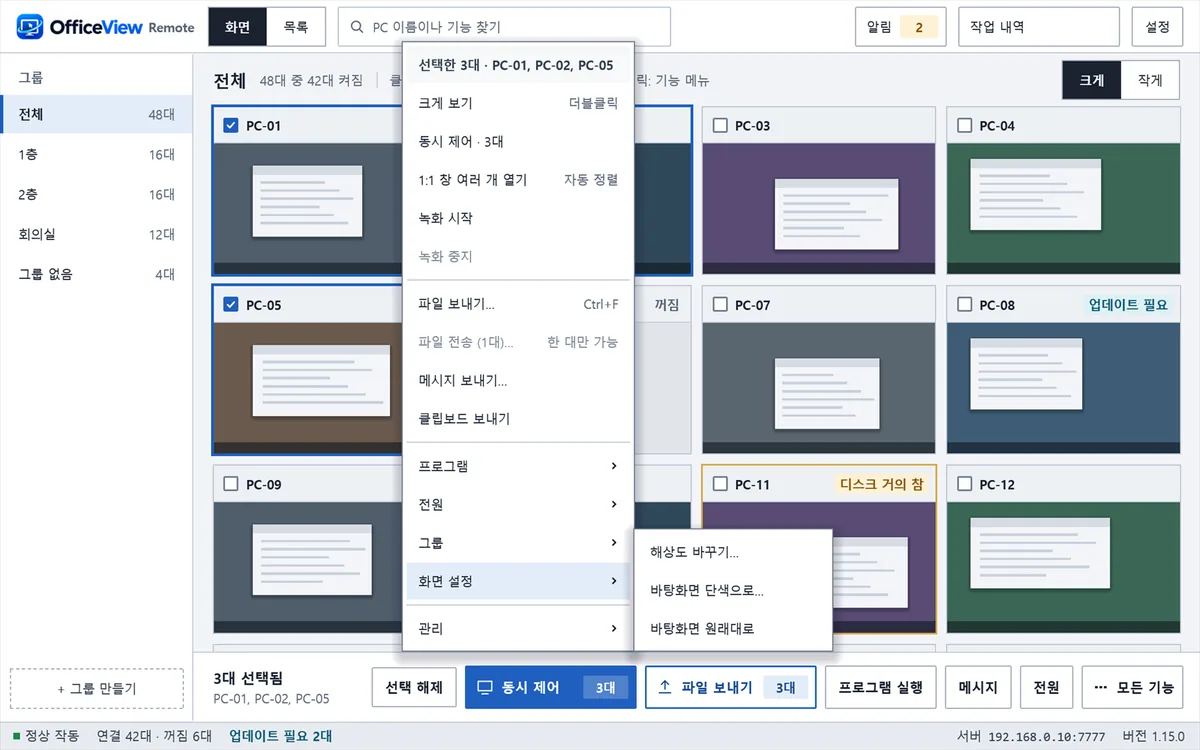Open the 모든 기능 menu button
The image size is (1200, 750).
coord(1133,688)
